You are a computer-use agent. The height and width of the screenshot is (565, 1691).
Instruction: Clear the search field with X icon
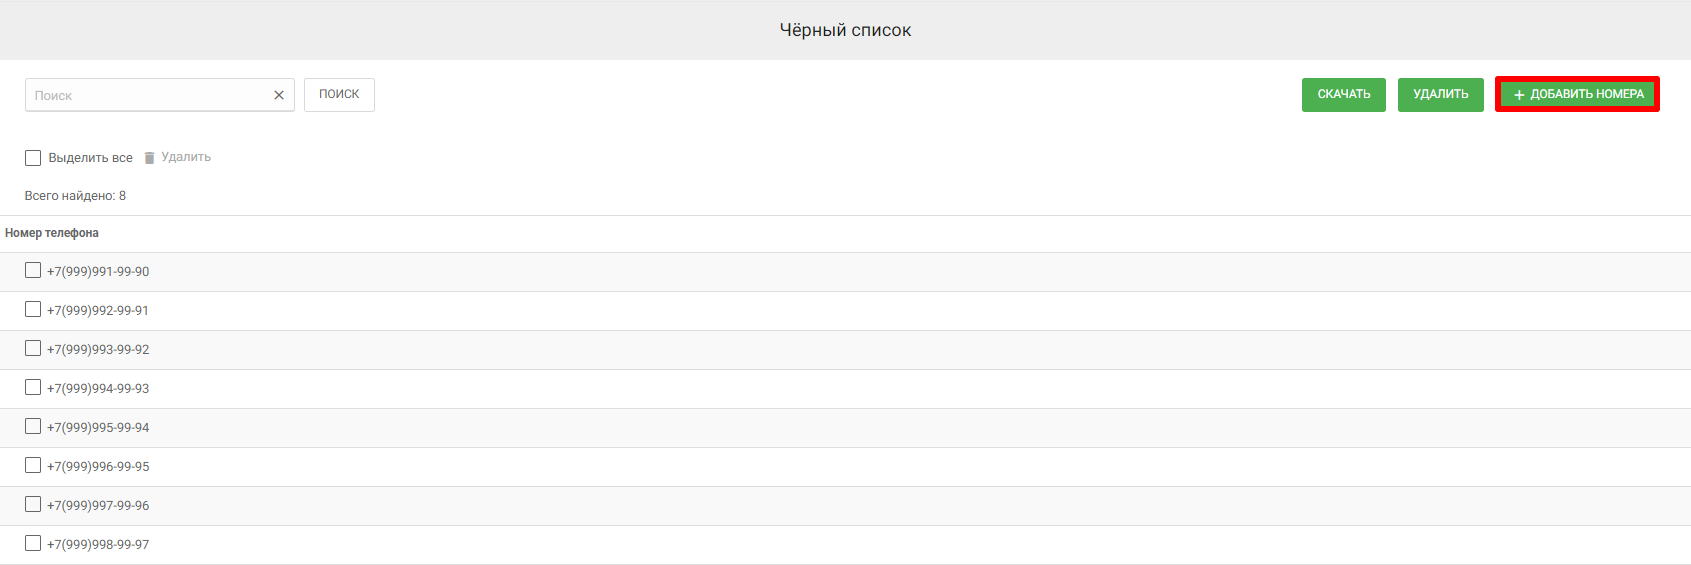(279, 95)
